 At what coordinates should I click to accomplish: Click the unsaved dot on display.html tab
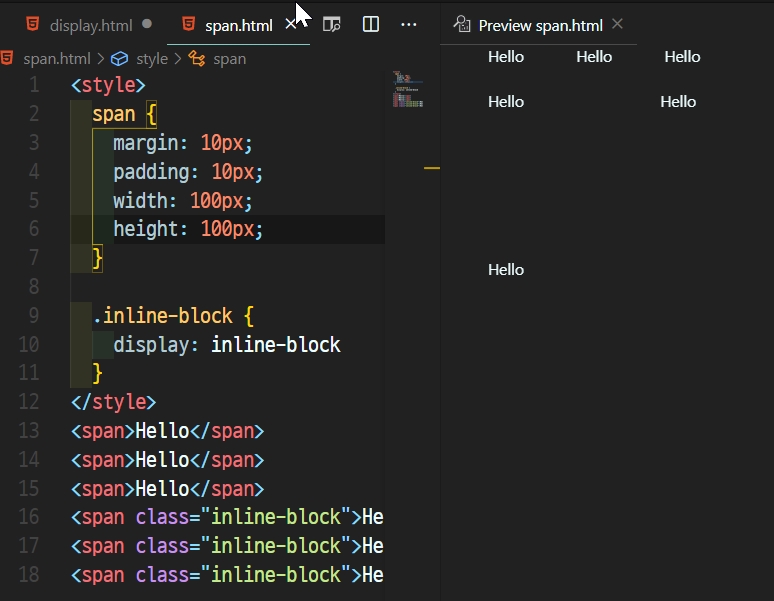tap(147, 24)
